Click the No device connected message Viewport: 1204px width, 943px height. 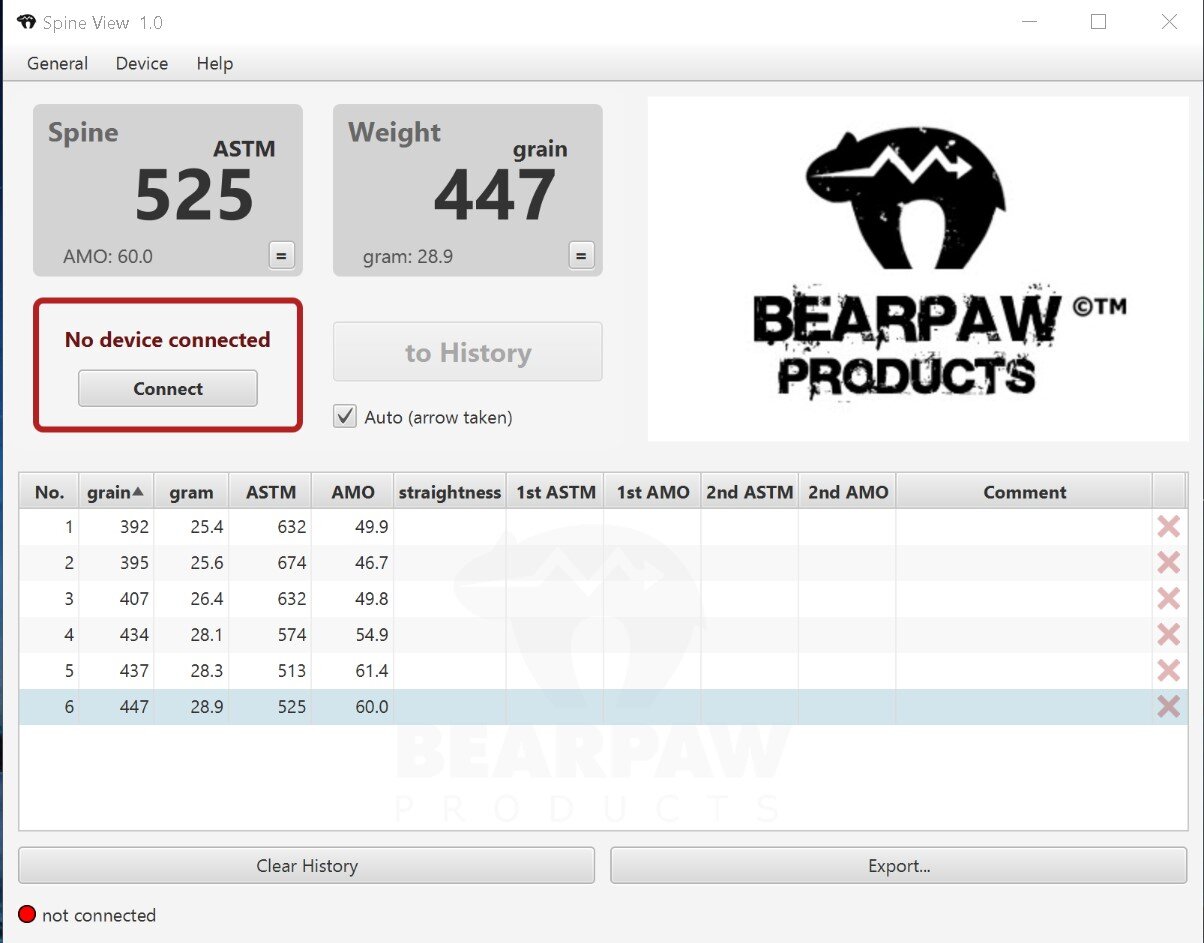[167, 340]
